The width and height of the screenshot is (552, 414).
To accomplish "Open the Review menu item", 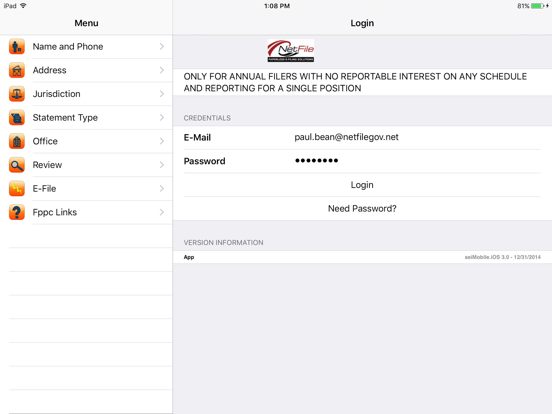I will pos(86,165).
